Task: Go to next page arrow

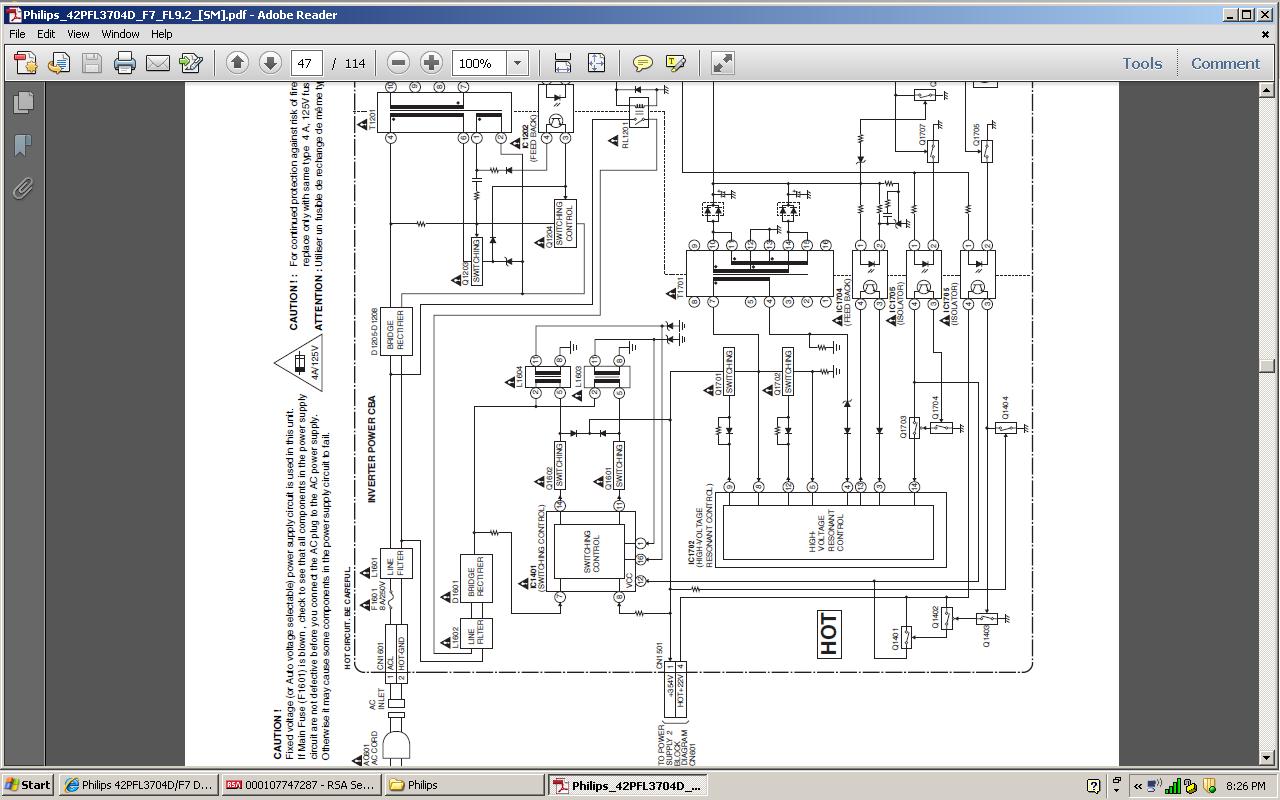Action: [x=270, y=63]
